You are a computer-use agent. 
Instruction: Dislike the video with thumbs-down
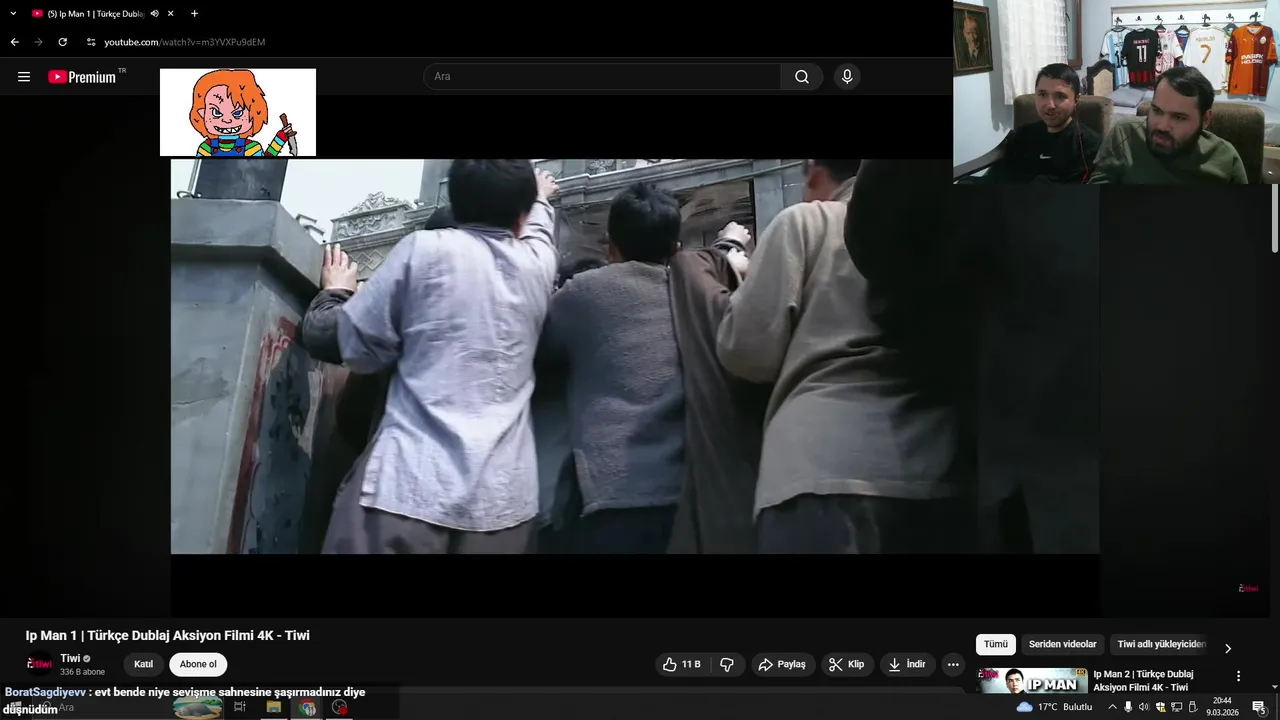click(727, 664)
